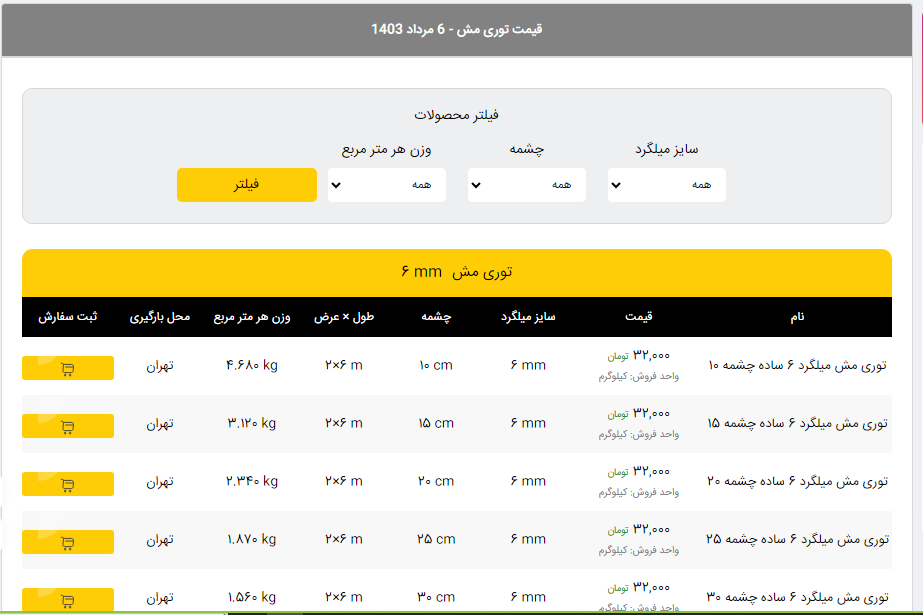Apply filters with yellow فیلتر button

246,185
